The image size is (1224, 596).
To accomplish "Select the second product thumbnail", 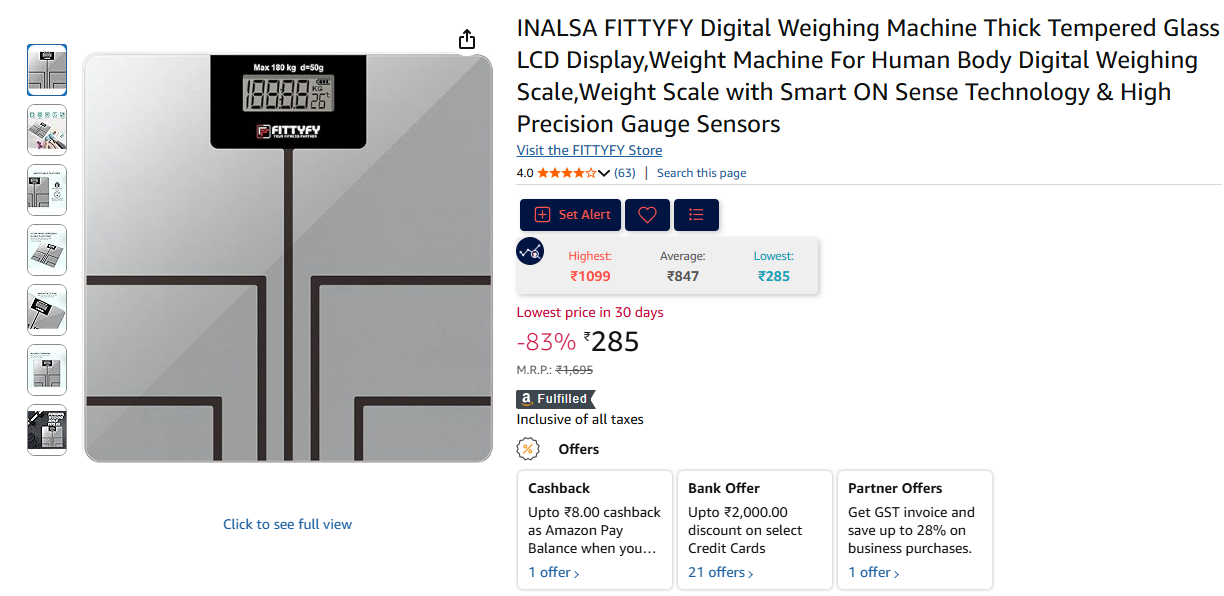I will tap(47, 130).
